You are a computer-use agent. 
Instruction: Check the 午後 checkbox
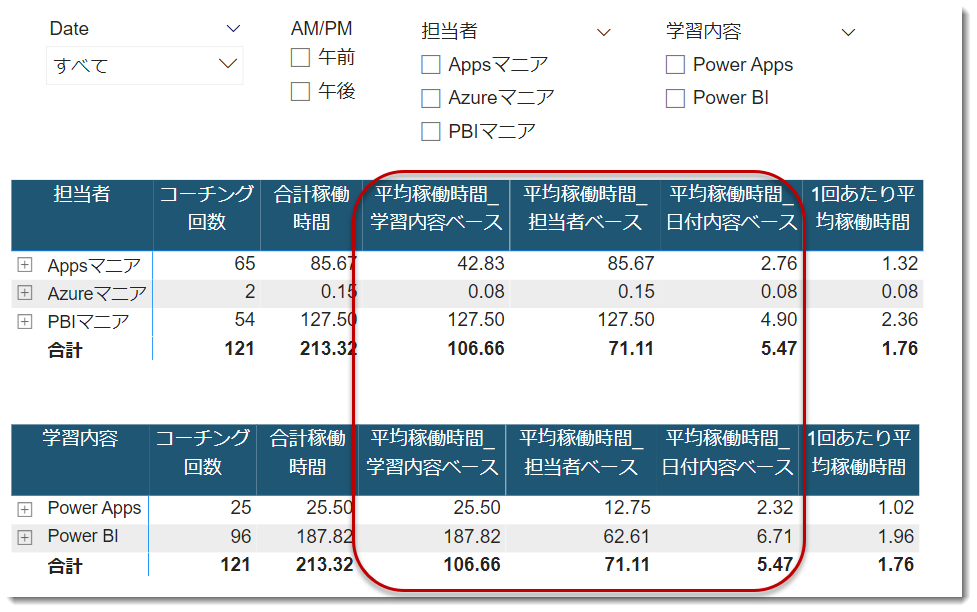(x=300, y=92)
